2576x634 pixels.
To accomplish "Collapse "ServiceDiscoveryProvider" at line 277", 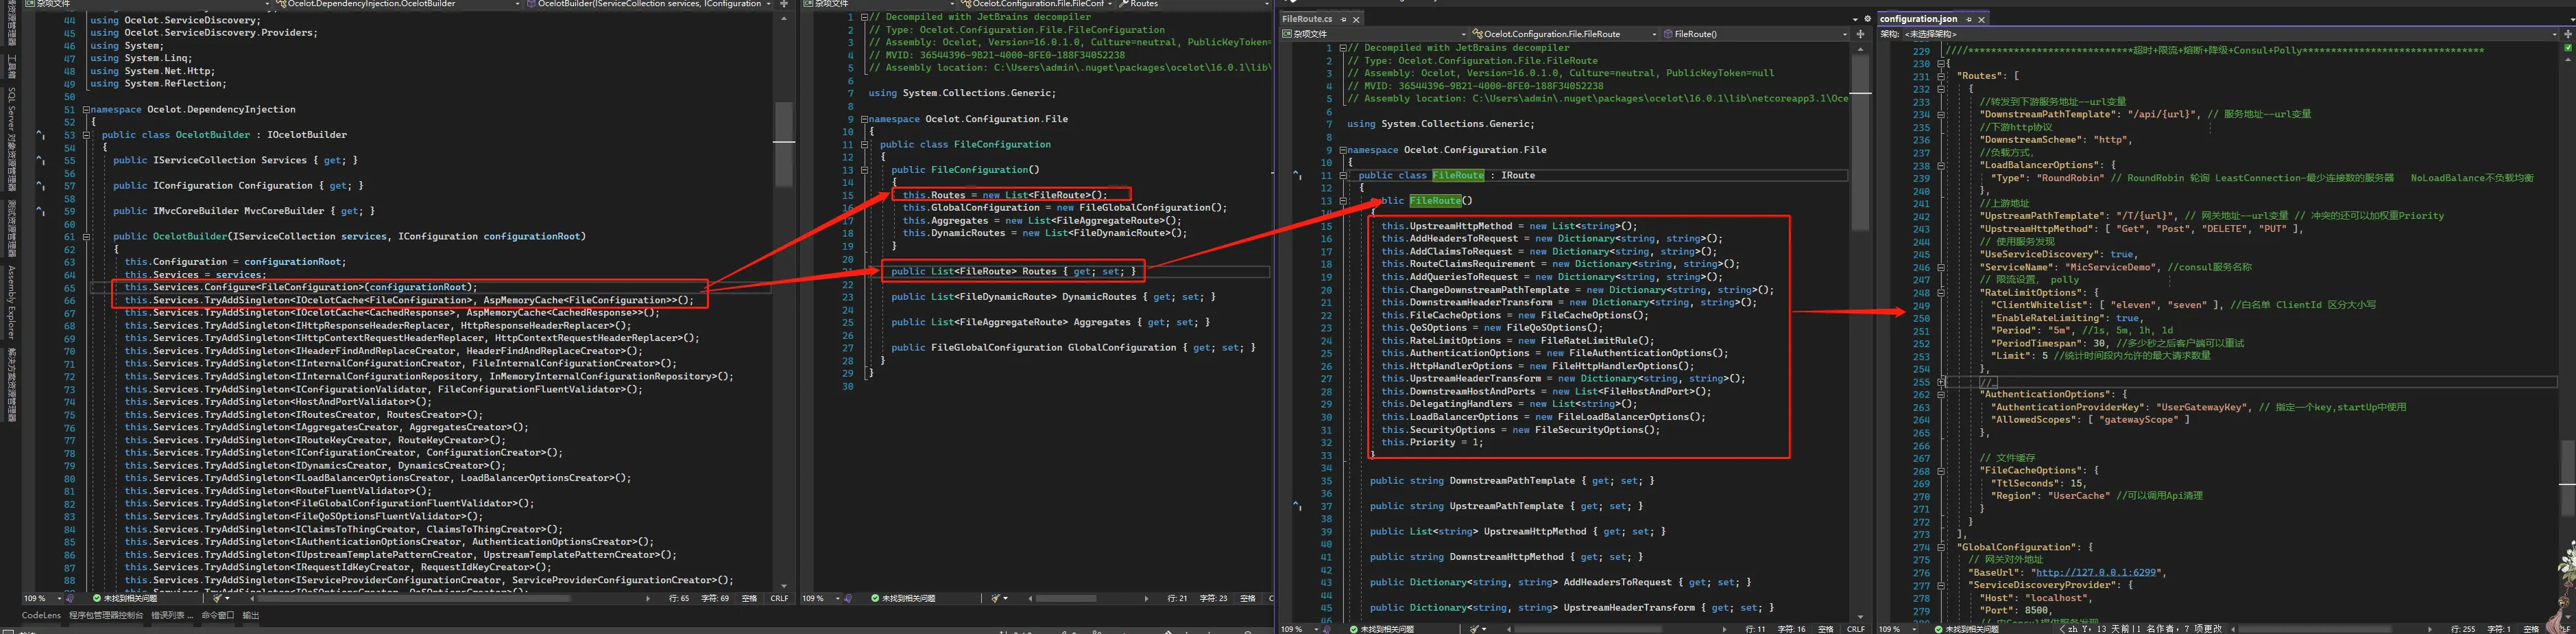I will (1941, 586).
